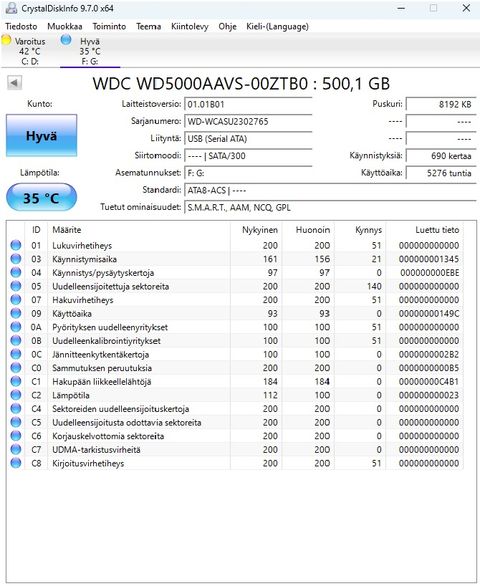Click the 35 °C temperature button
This screenshot has height=586, width=480.
pos(41,198)
